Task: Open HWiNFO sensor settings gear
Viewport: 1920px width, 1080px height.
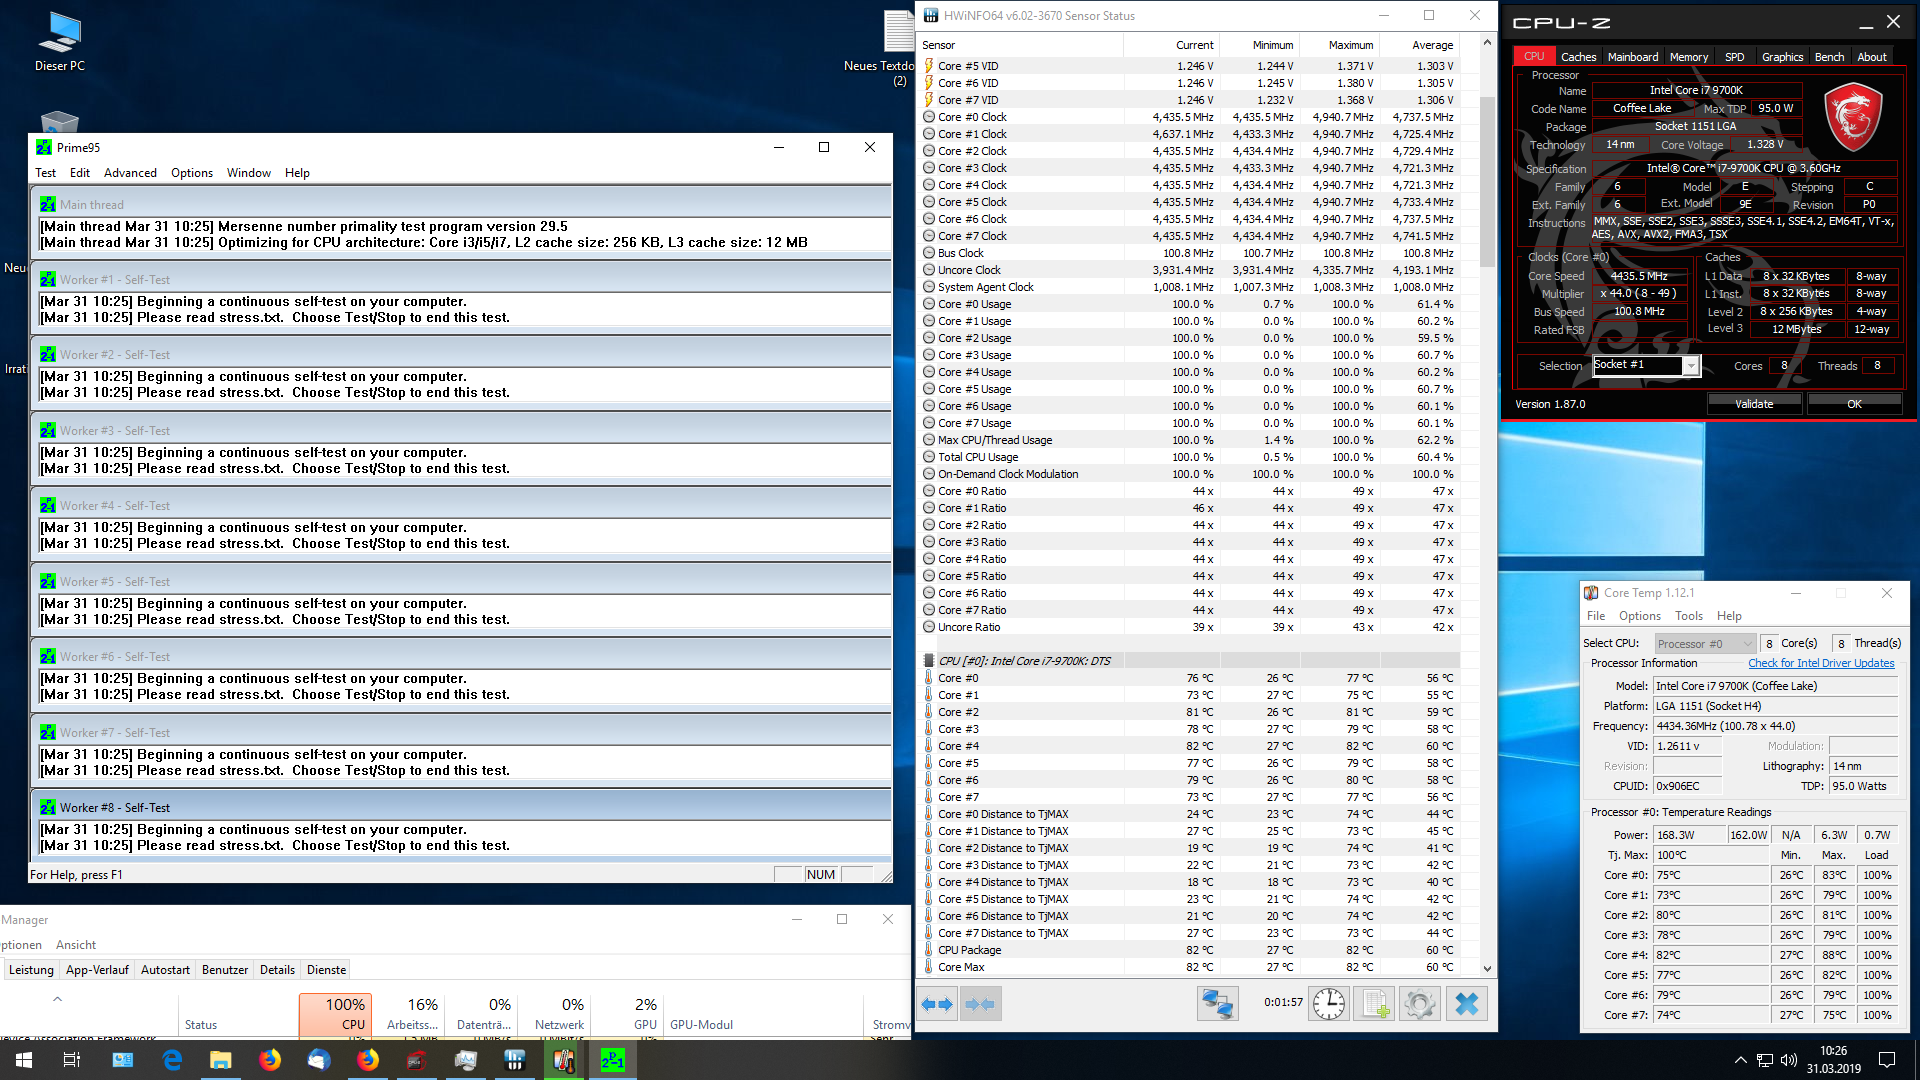Action: [1419, 1004]
